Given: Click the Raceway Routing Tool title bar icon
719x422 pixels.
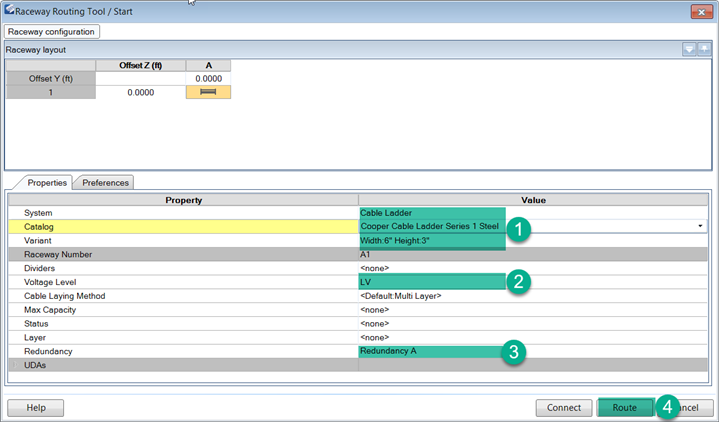Looking at the screenshot, I should [9, 10].
